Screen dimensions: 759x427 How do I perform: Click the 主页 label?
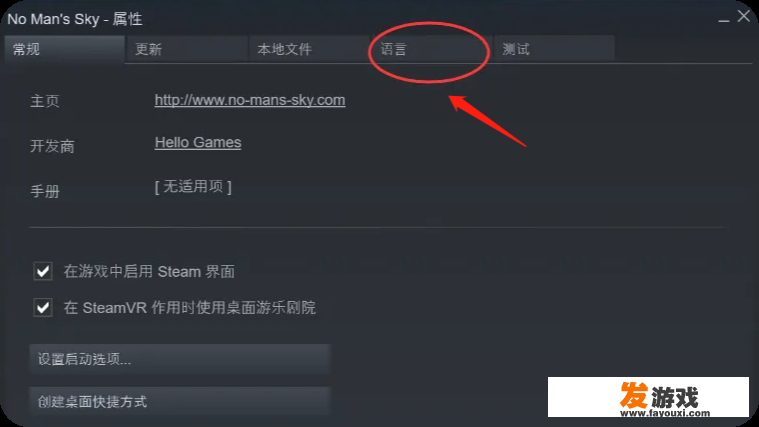coord(45,101)
